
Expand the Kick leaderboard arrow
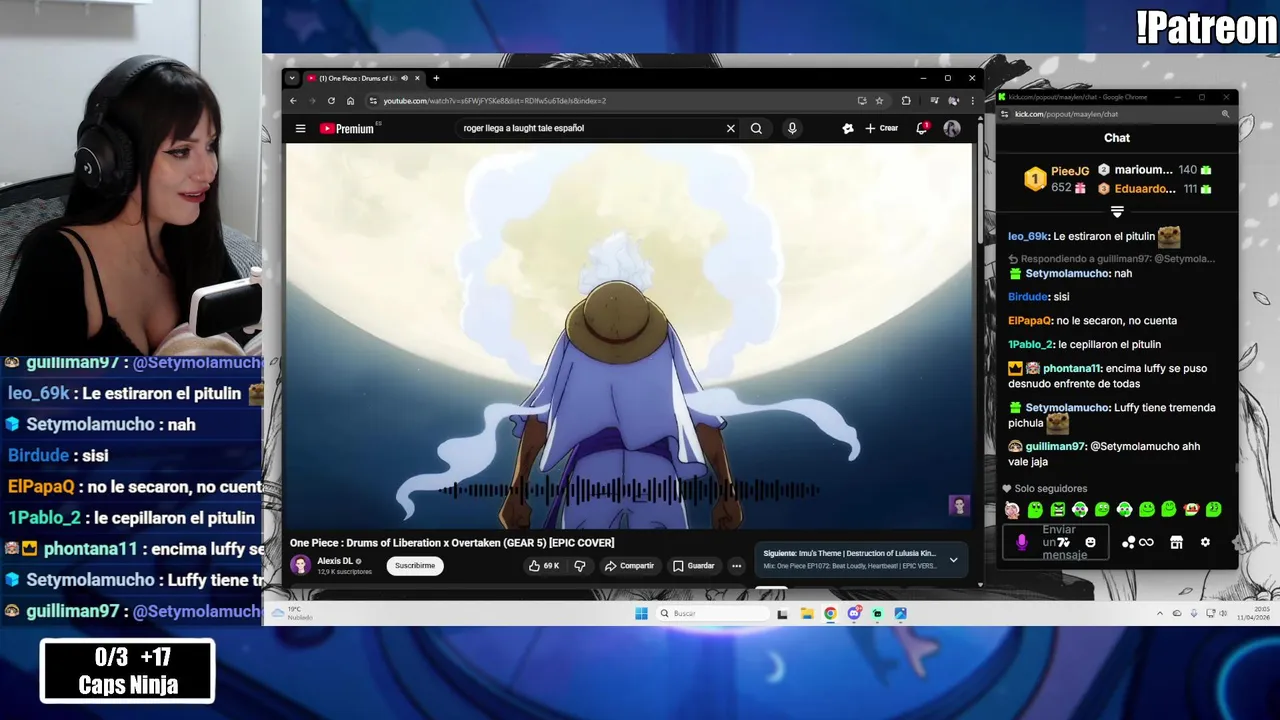pyautogui.click(x=1117, y=212)
